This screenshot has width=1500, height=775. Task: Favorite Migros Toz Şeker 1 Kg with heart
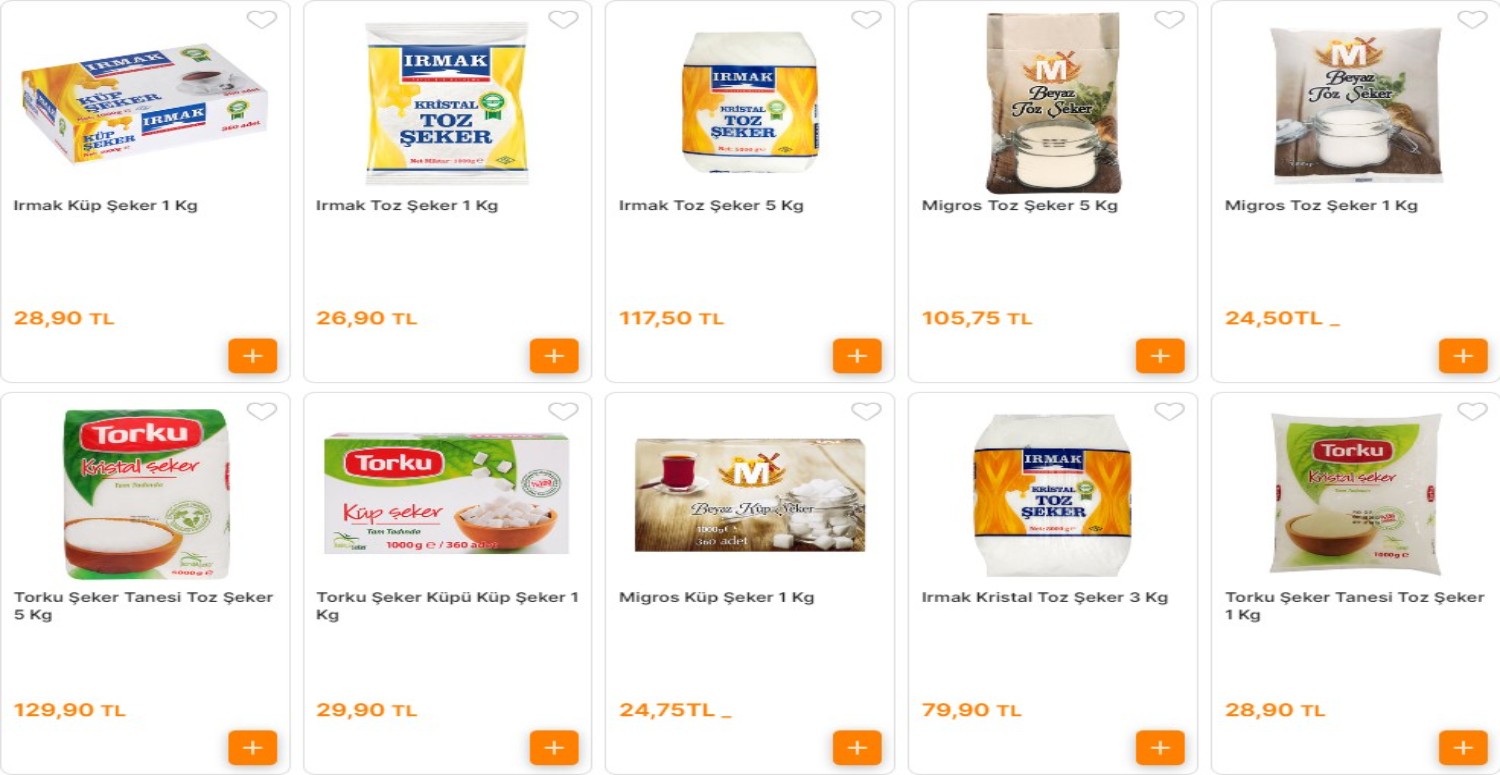[x=1472, y=20]
